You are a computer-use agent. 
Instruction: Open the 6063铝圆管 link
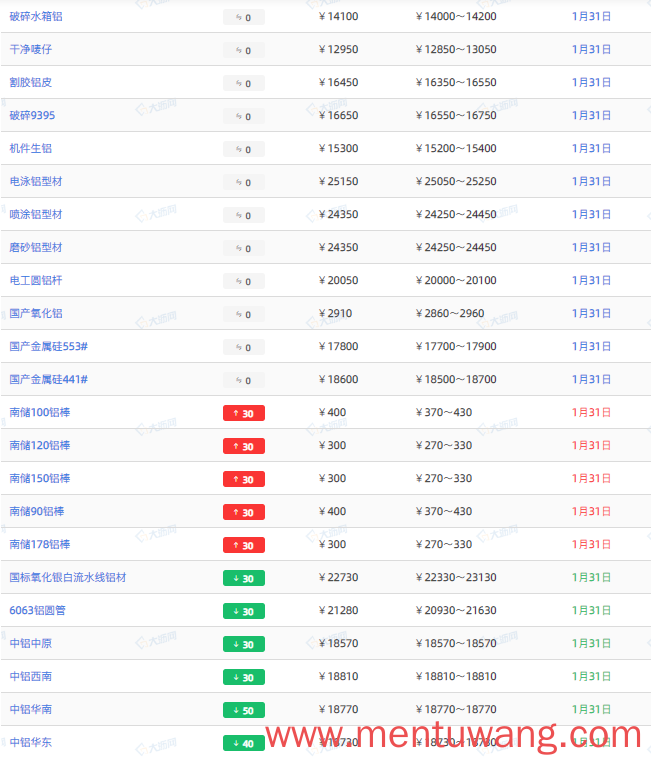tap(38, 610)
